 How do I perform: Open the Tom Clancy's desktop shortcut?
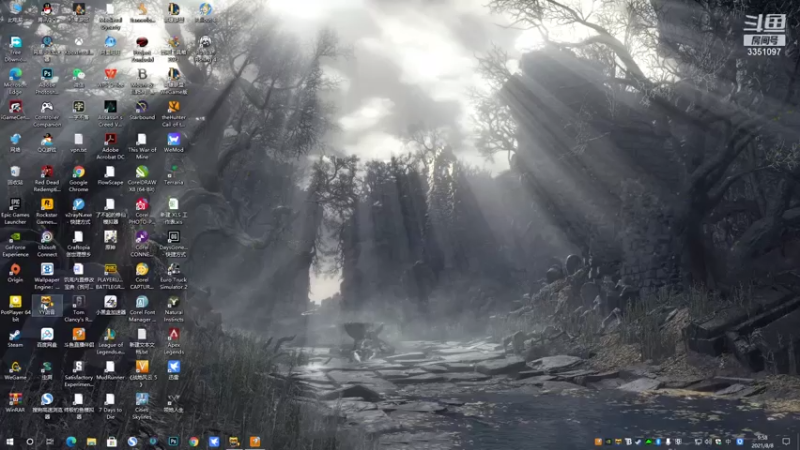coord(78,309)
